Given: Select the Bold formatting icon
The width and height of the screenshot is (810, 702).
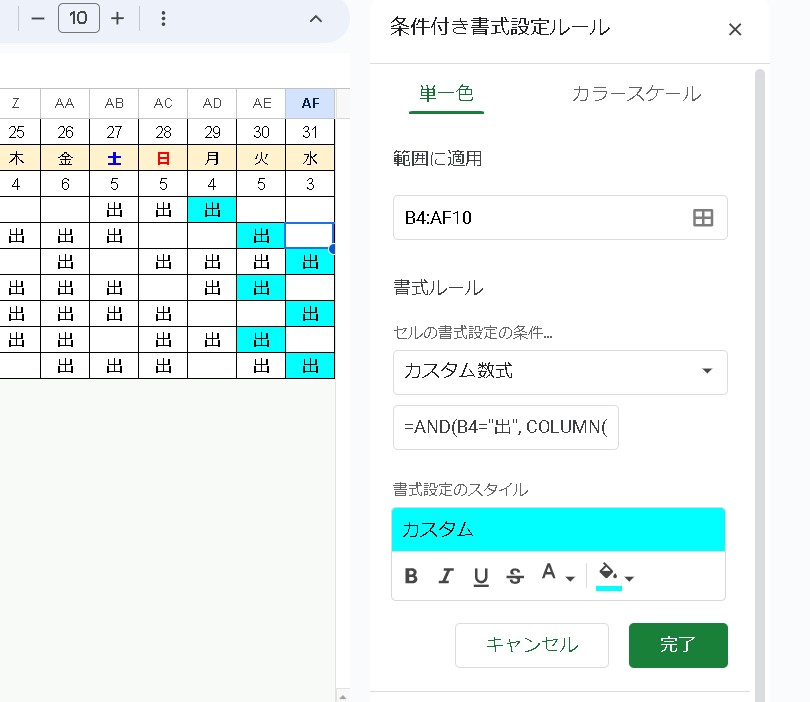Looking at the screenshot, I should pyautogui.click(x=409, y=576).
